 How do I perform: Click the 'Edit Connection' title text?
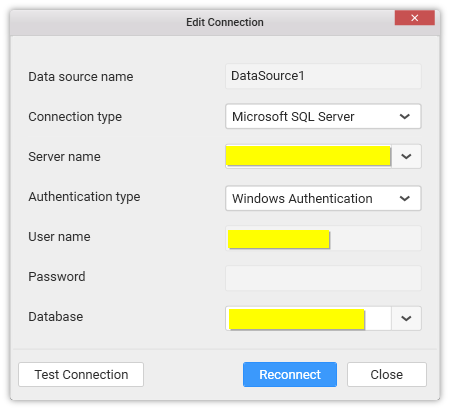click(225, 22)
